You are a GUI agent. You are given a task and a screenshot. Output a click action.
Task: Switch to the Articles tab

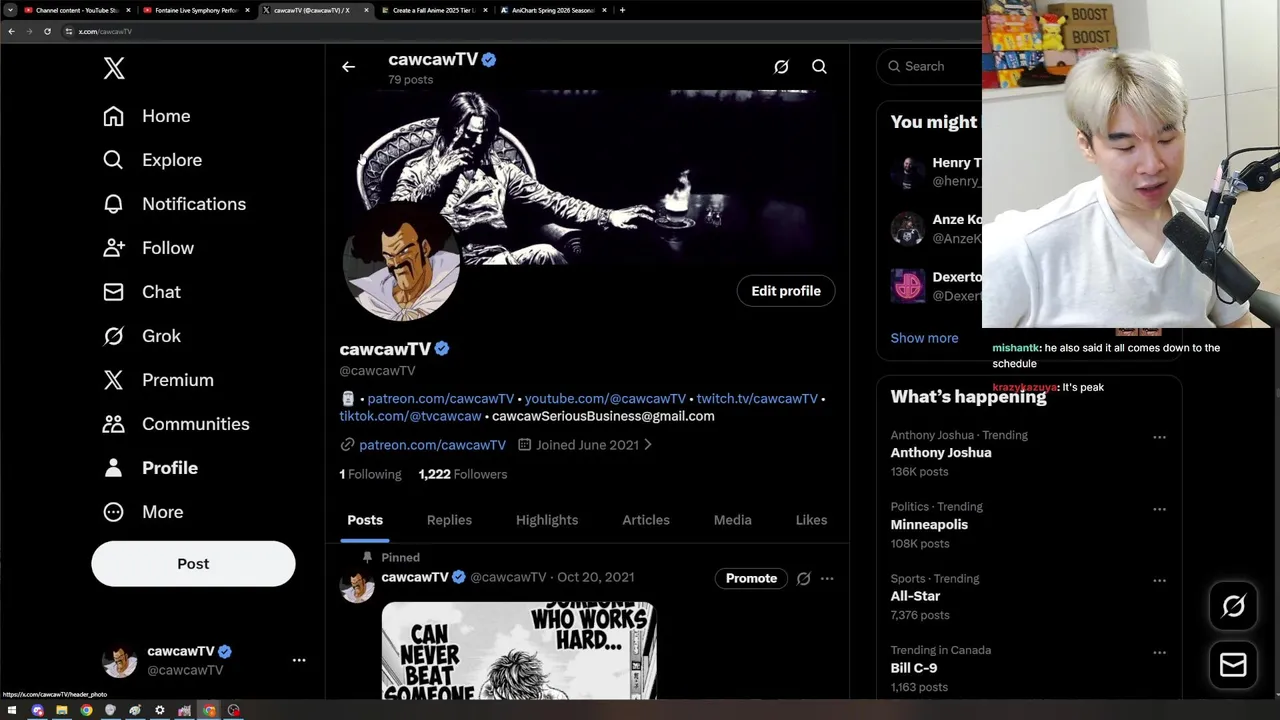click(x=646, y=520)
